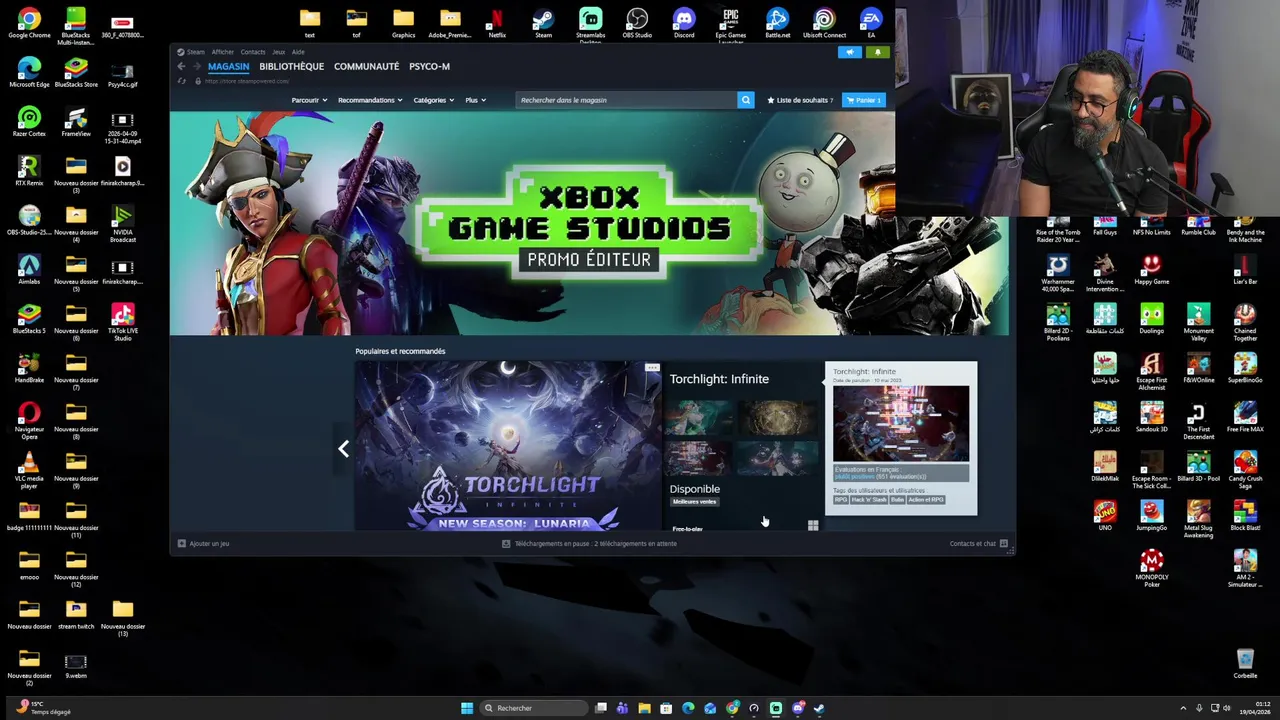Open Torchlight Infinite featured image
The image size is (1280, 720).
[x=508, y=446]
